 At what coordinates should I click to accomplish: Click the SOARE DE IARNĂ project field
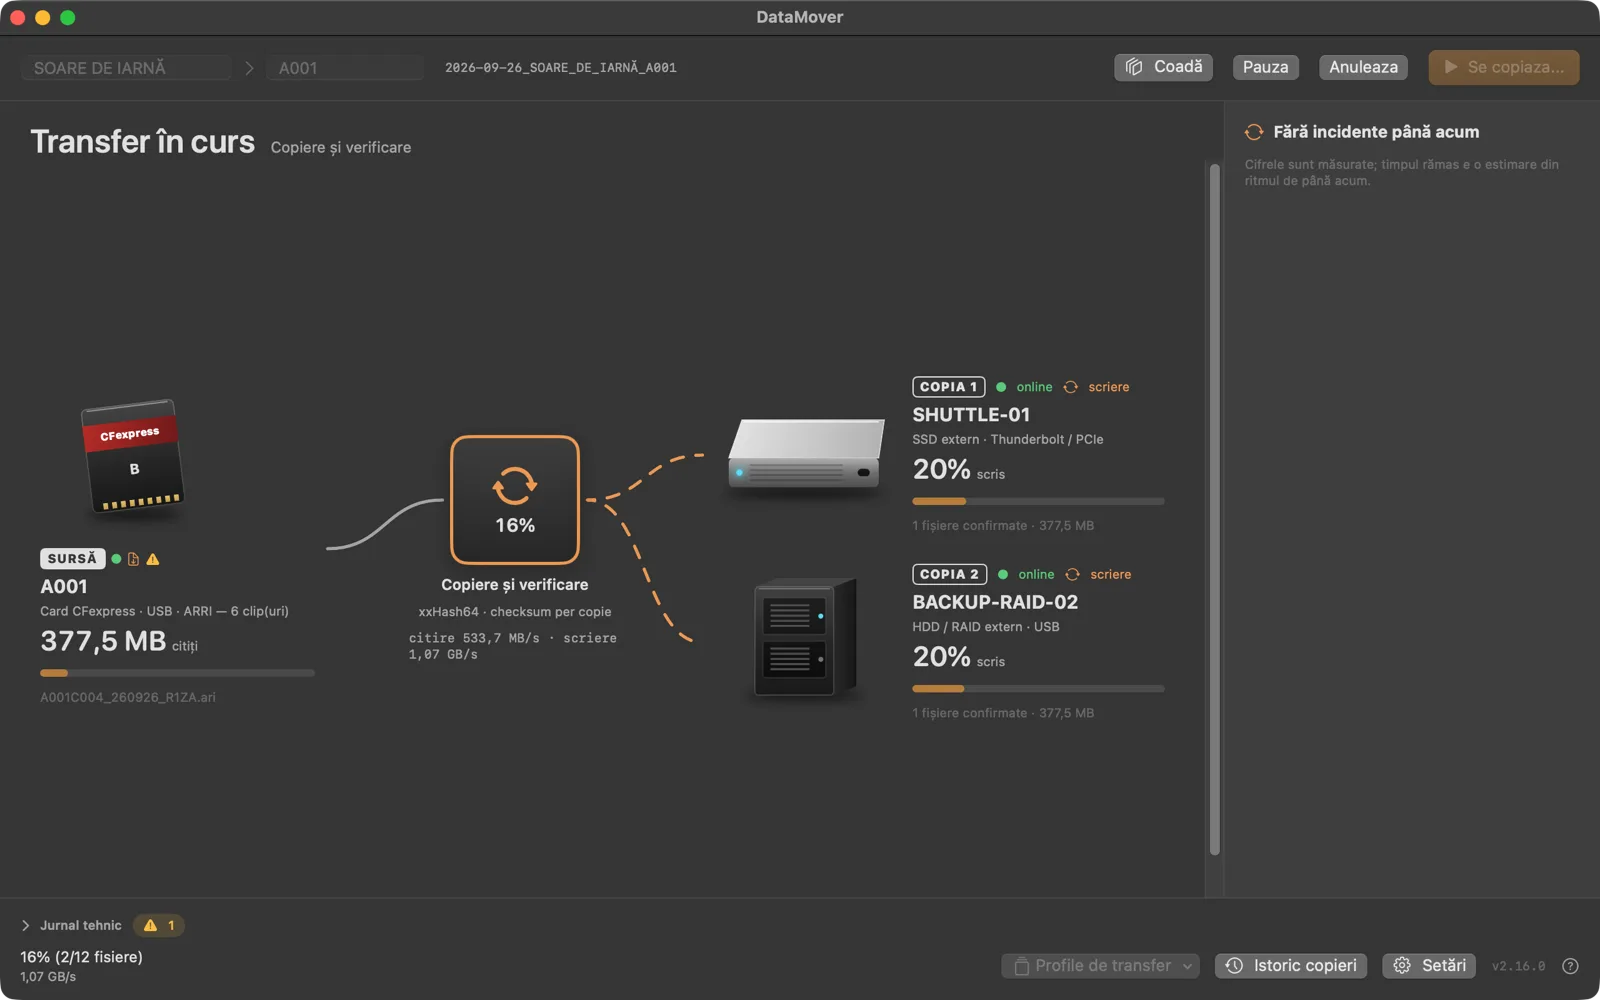tap(126, 68)
